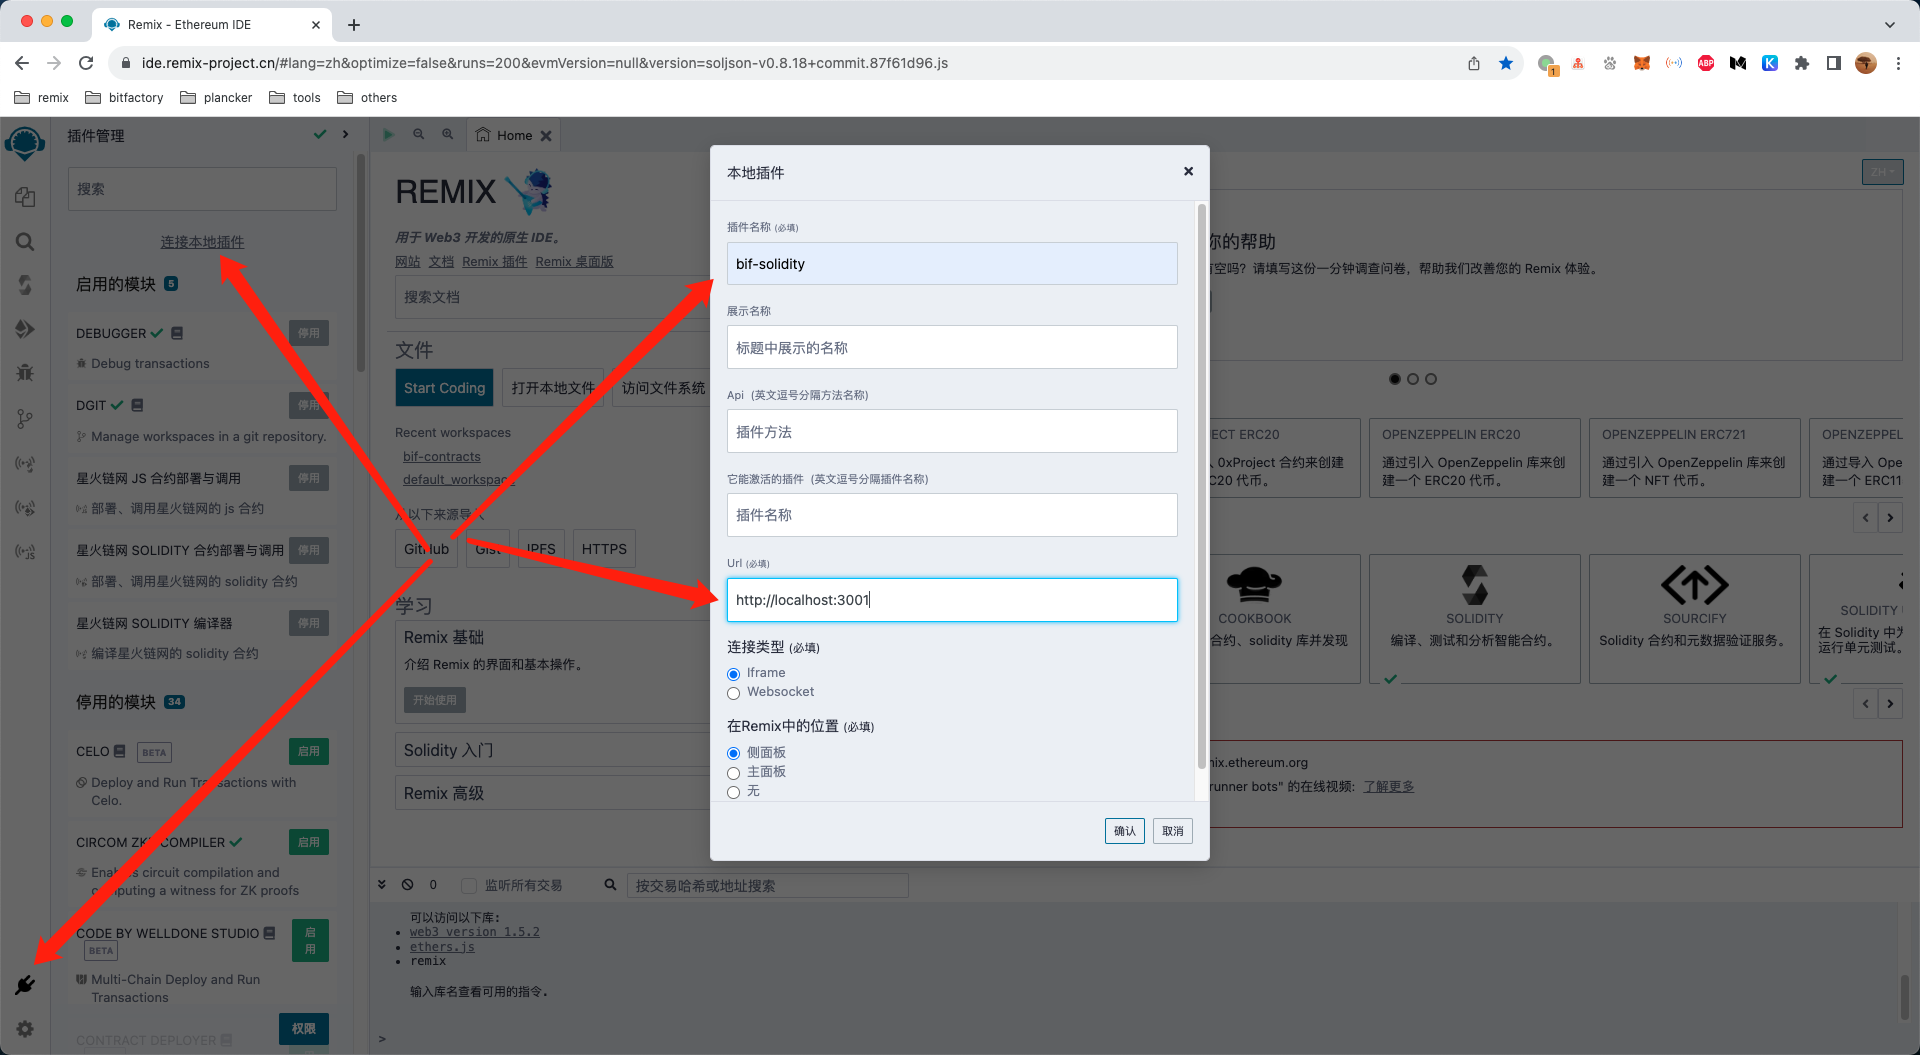Open Deploy and run transactions icon

pyautogui.click(x=25, y=329)
